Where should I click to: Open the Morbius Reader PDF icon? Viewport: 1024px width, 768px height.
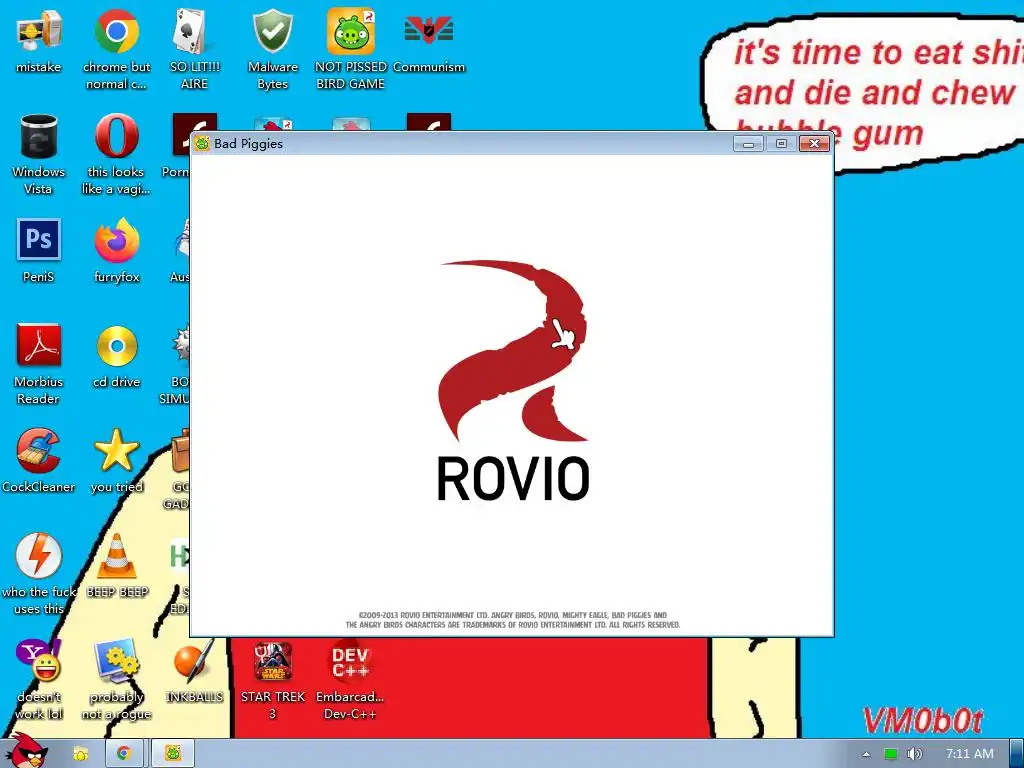(39, 345)
